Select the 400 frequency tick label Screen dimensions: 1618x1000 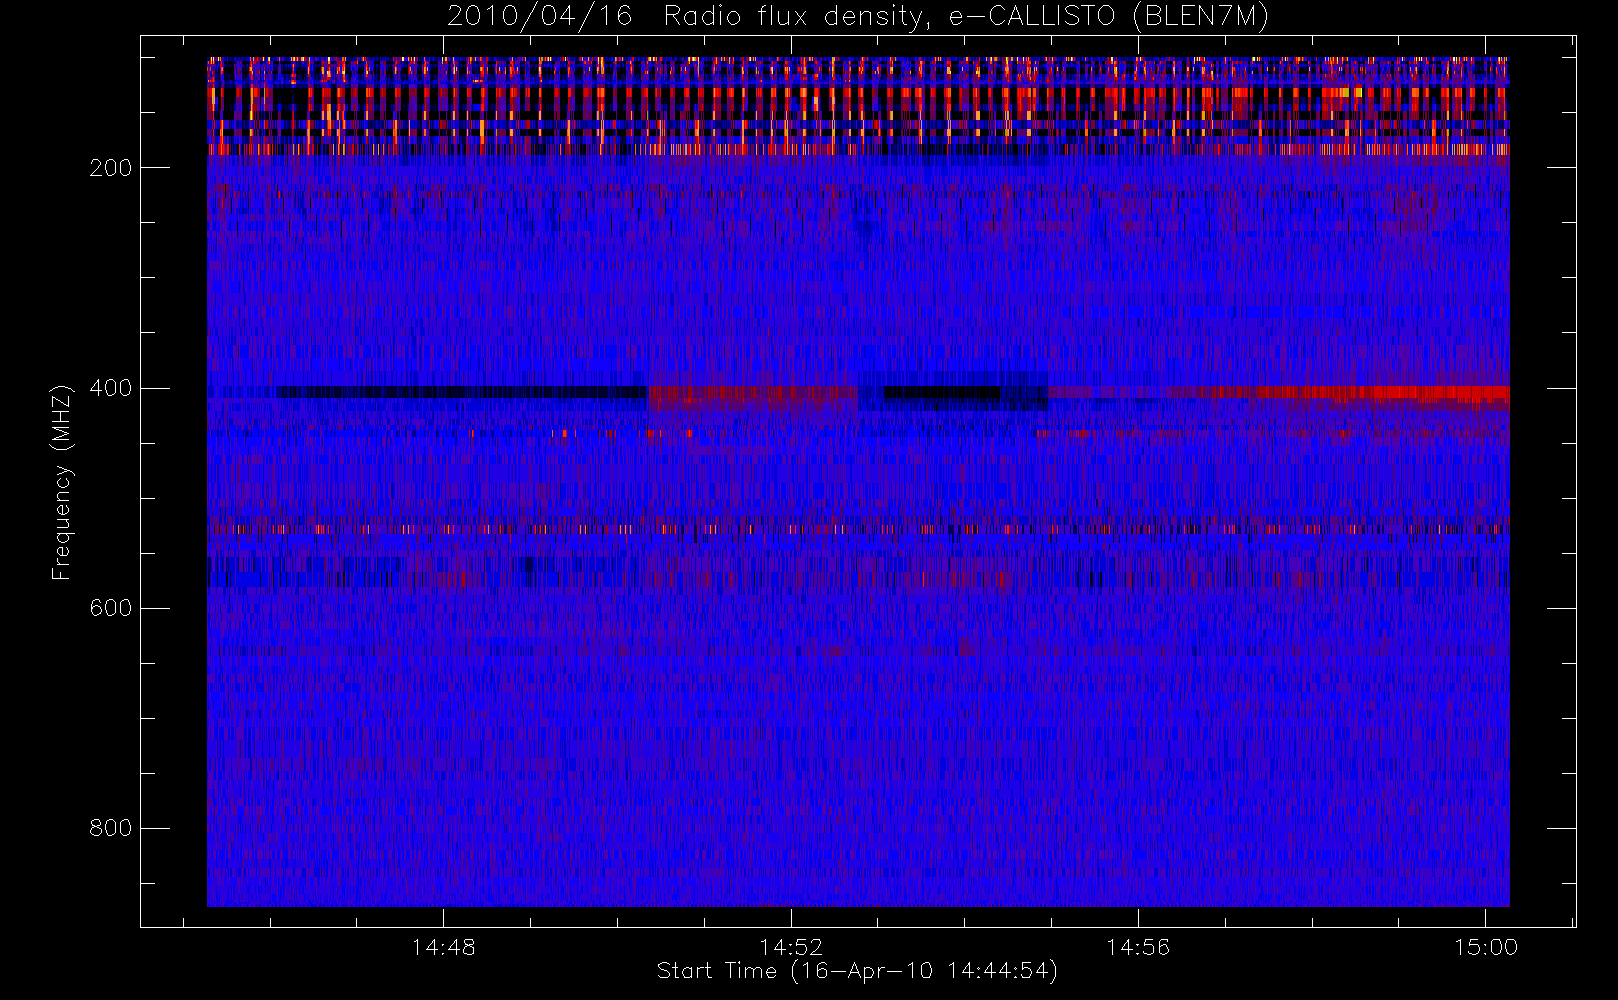click(x=111, y=388)
